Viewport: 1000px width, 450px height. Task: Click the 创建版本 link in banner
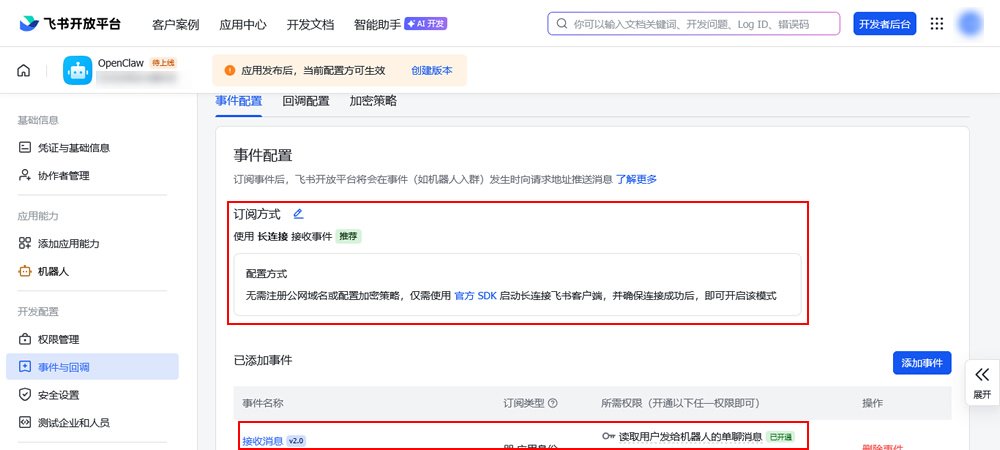[432, 71]
